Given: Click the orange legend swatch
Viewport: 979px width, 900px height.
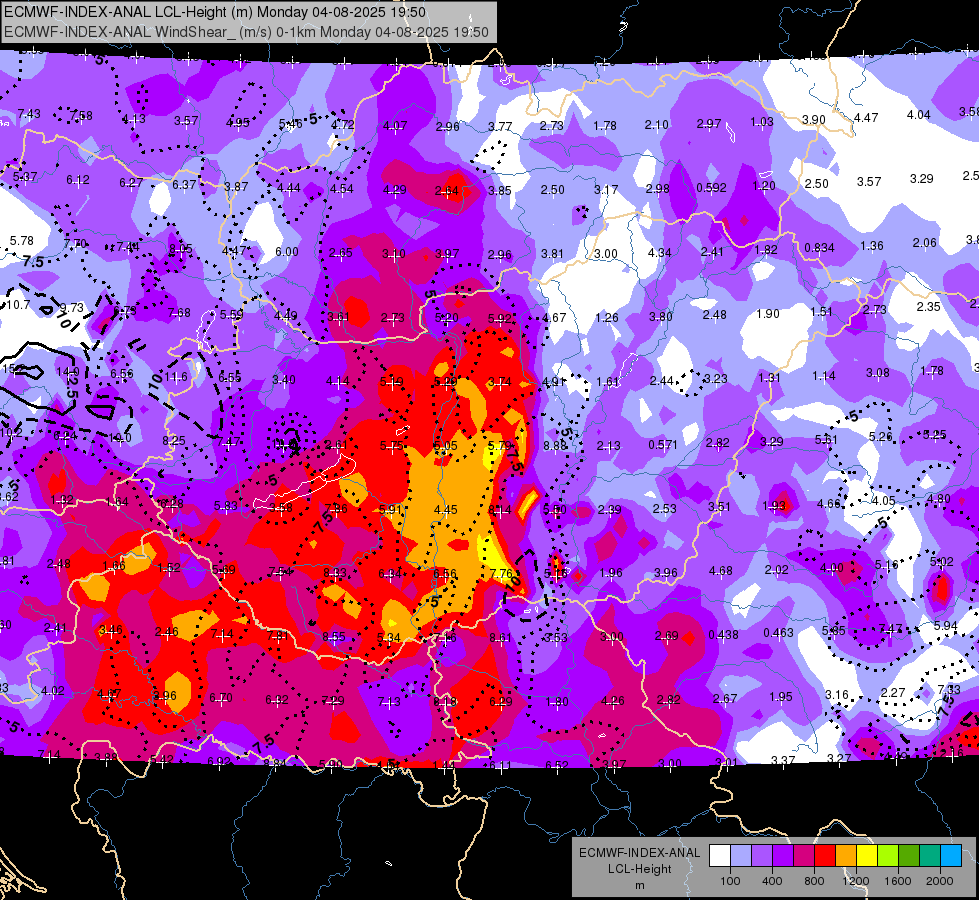Looking at the screenshot, I should [x=846, y=856].
